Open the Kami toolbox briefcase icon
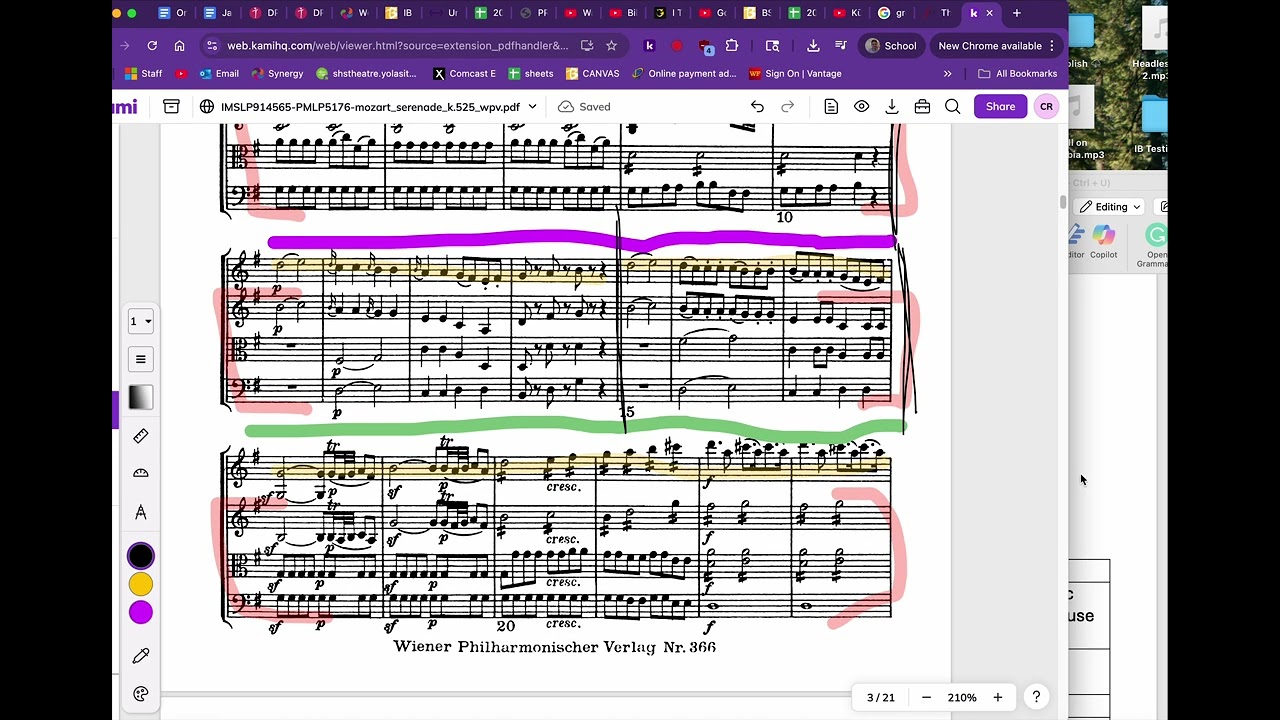The width and height of the screenshot is (1280, 720). tap(922, 106)
